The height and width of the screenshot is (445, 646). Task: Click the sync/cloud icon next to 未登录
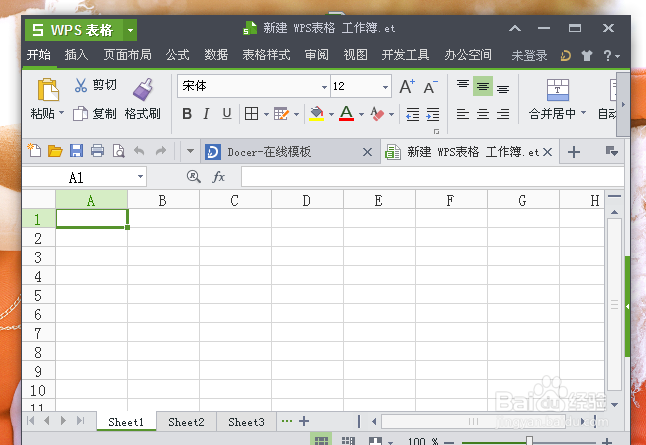(566, 55)
